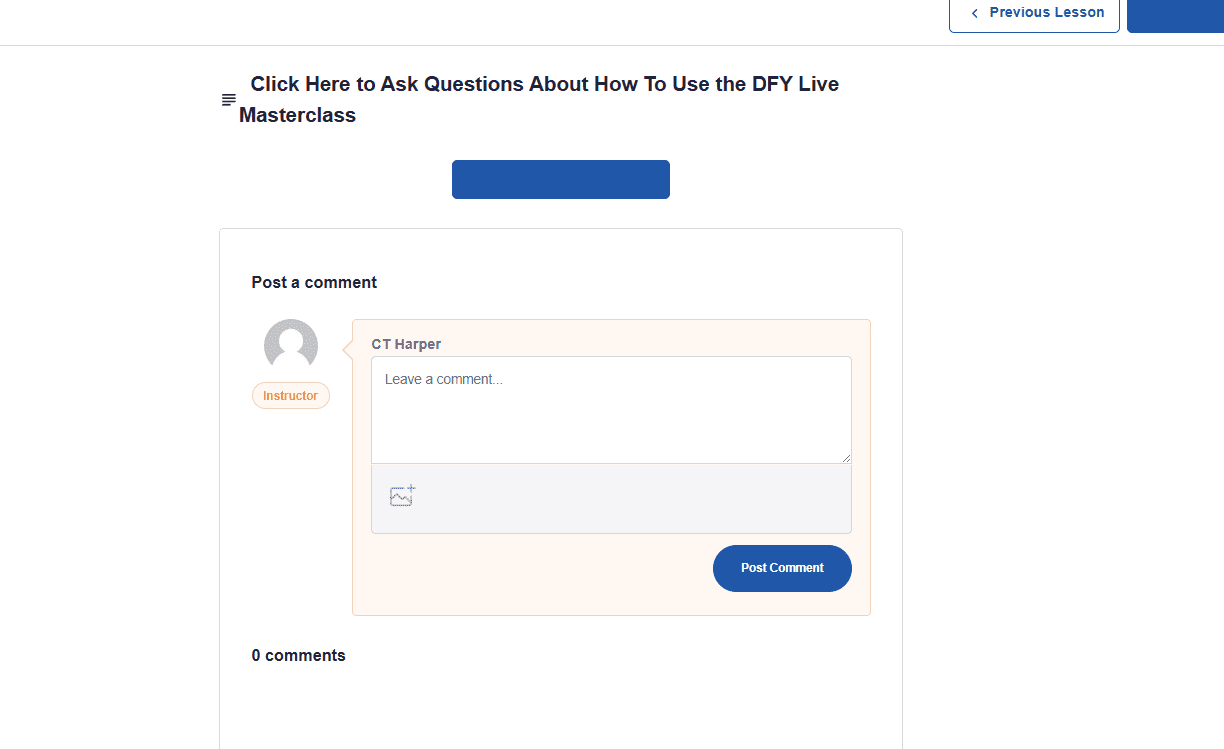
Task: Click the 'Post a comment' heading
Action: coord(314,282)
